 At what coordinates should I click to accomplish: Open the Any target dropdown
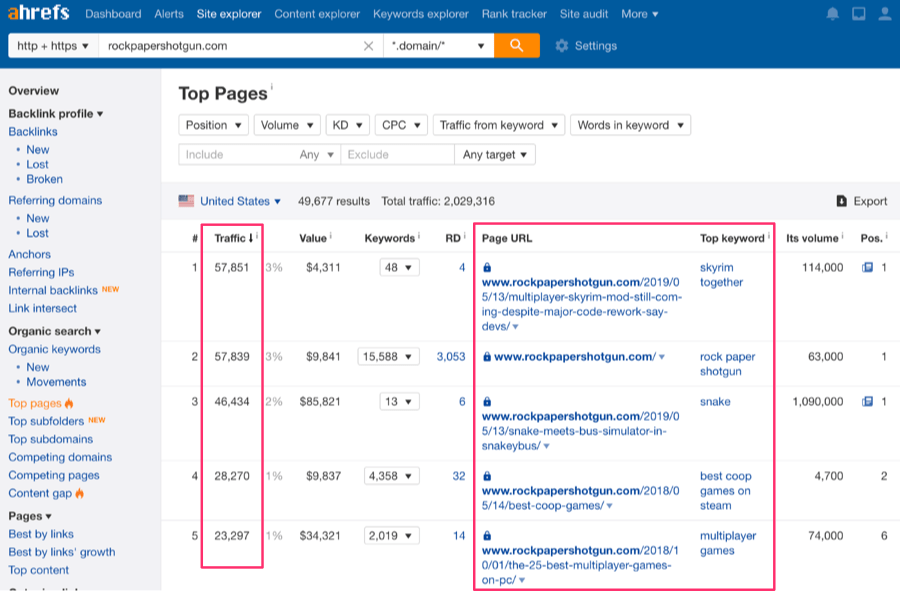(x=495, y=154)
